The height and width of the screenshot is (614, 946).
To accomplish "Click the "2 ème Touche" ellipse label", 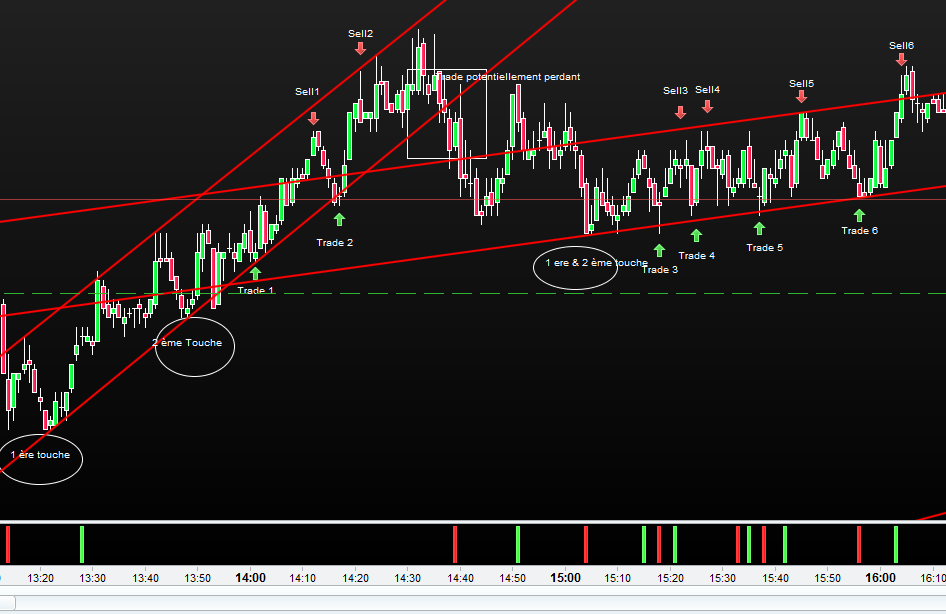I will pos(187,343).
